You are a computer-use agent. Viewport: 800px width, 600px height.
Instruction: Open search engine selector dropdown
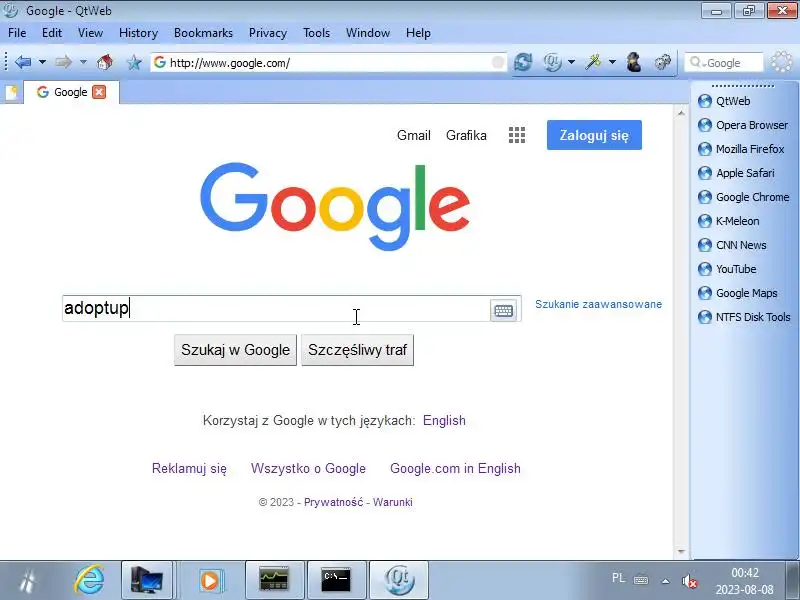tap(697, 63)
